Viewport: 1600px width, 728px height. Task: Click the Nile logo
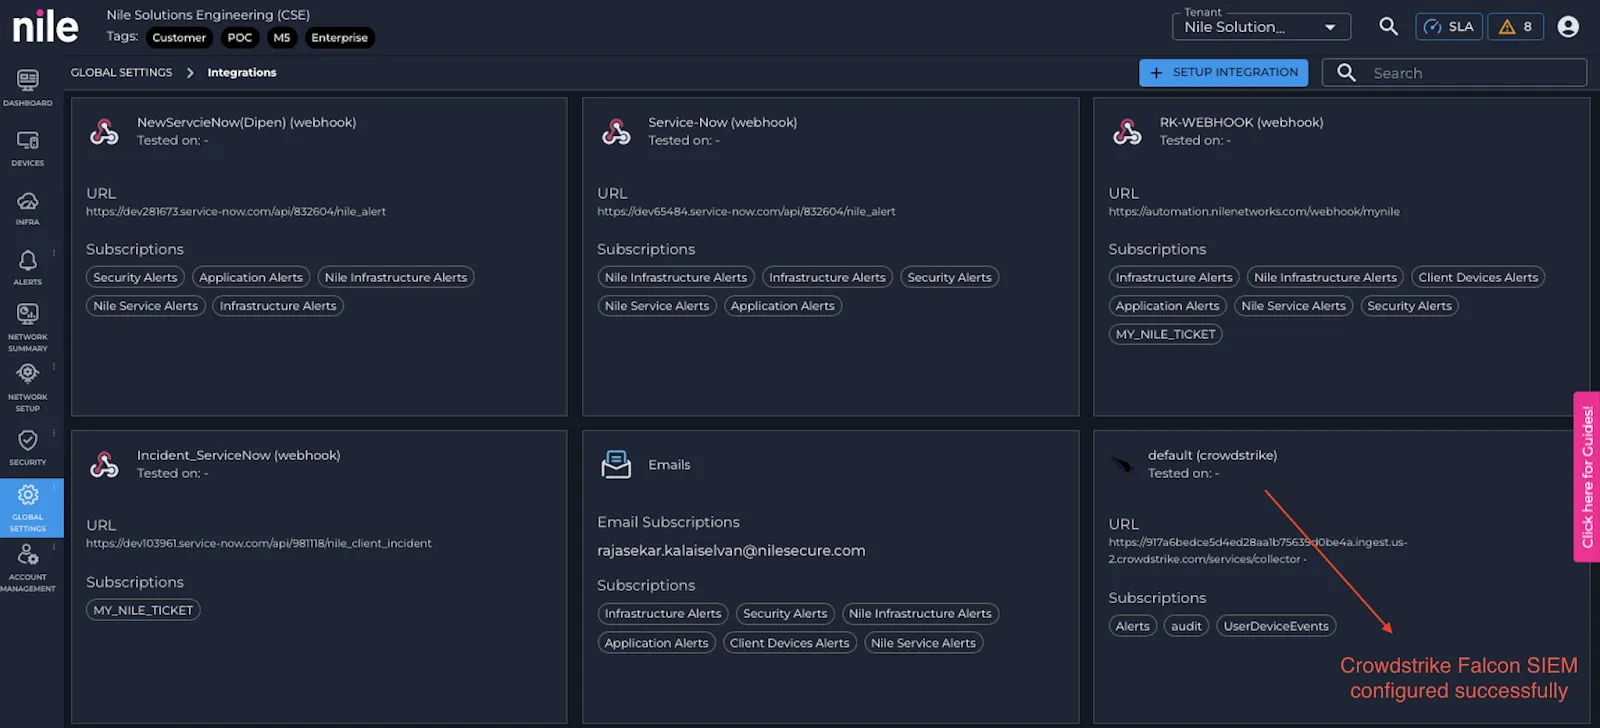point(45,27)
